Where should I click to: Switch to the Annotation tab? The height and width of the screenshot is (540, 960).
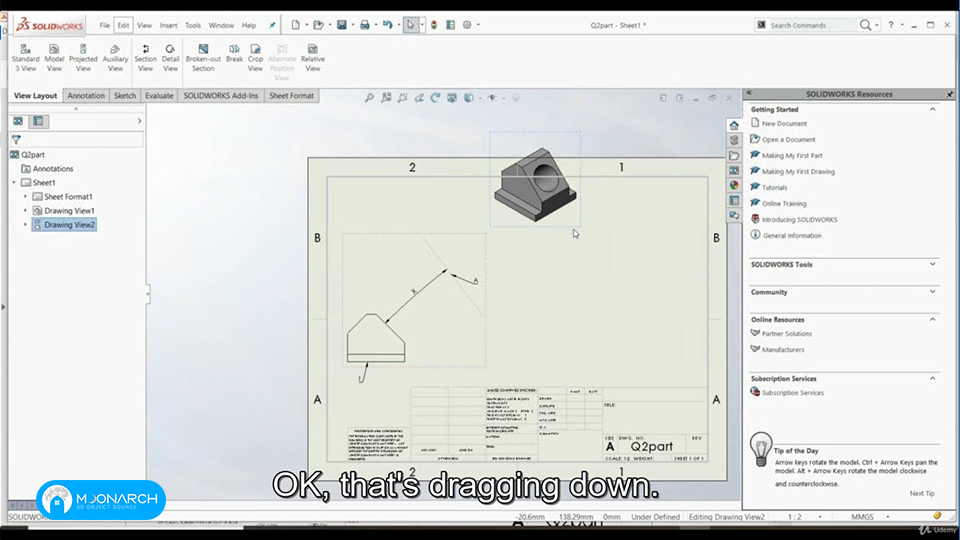coord(86,96)
